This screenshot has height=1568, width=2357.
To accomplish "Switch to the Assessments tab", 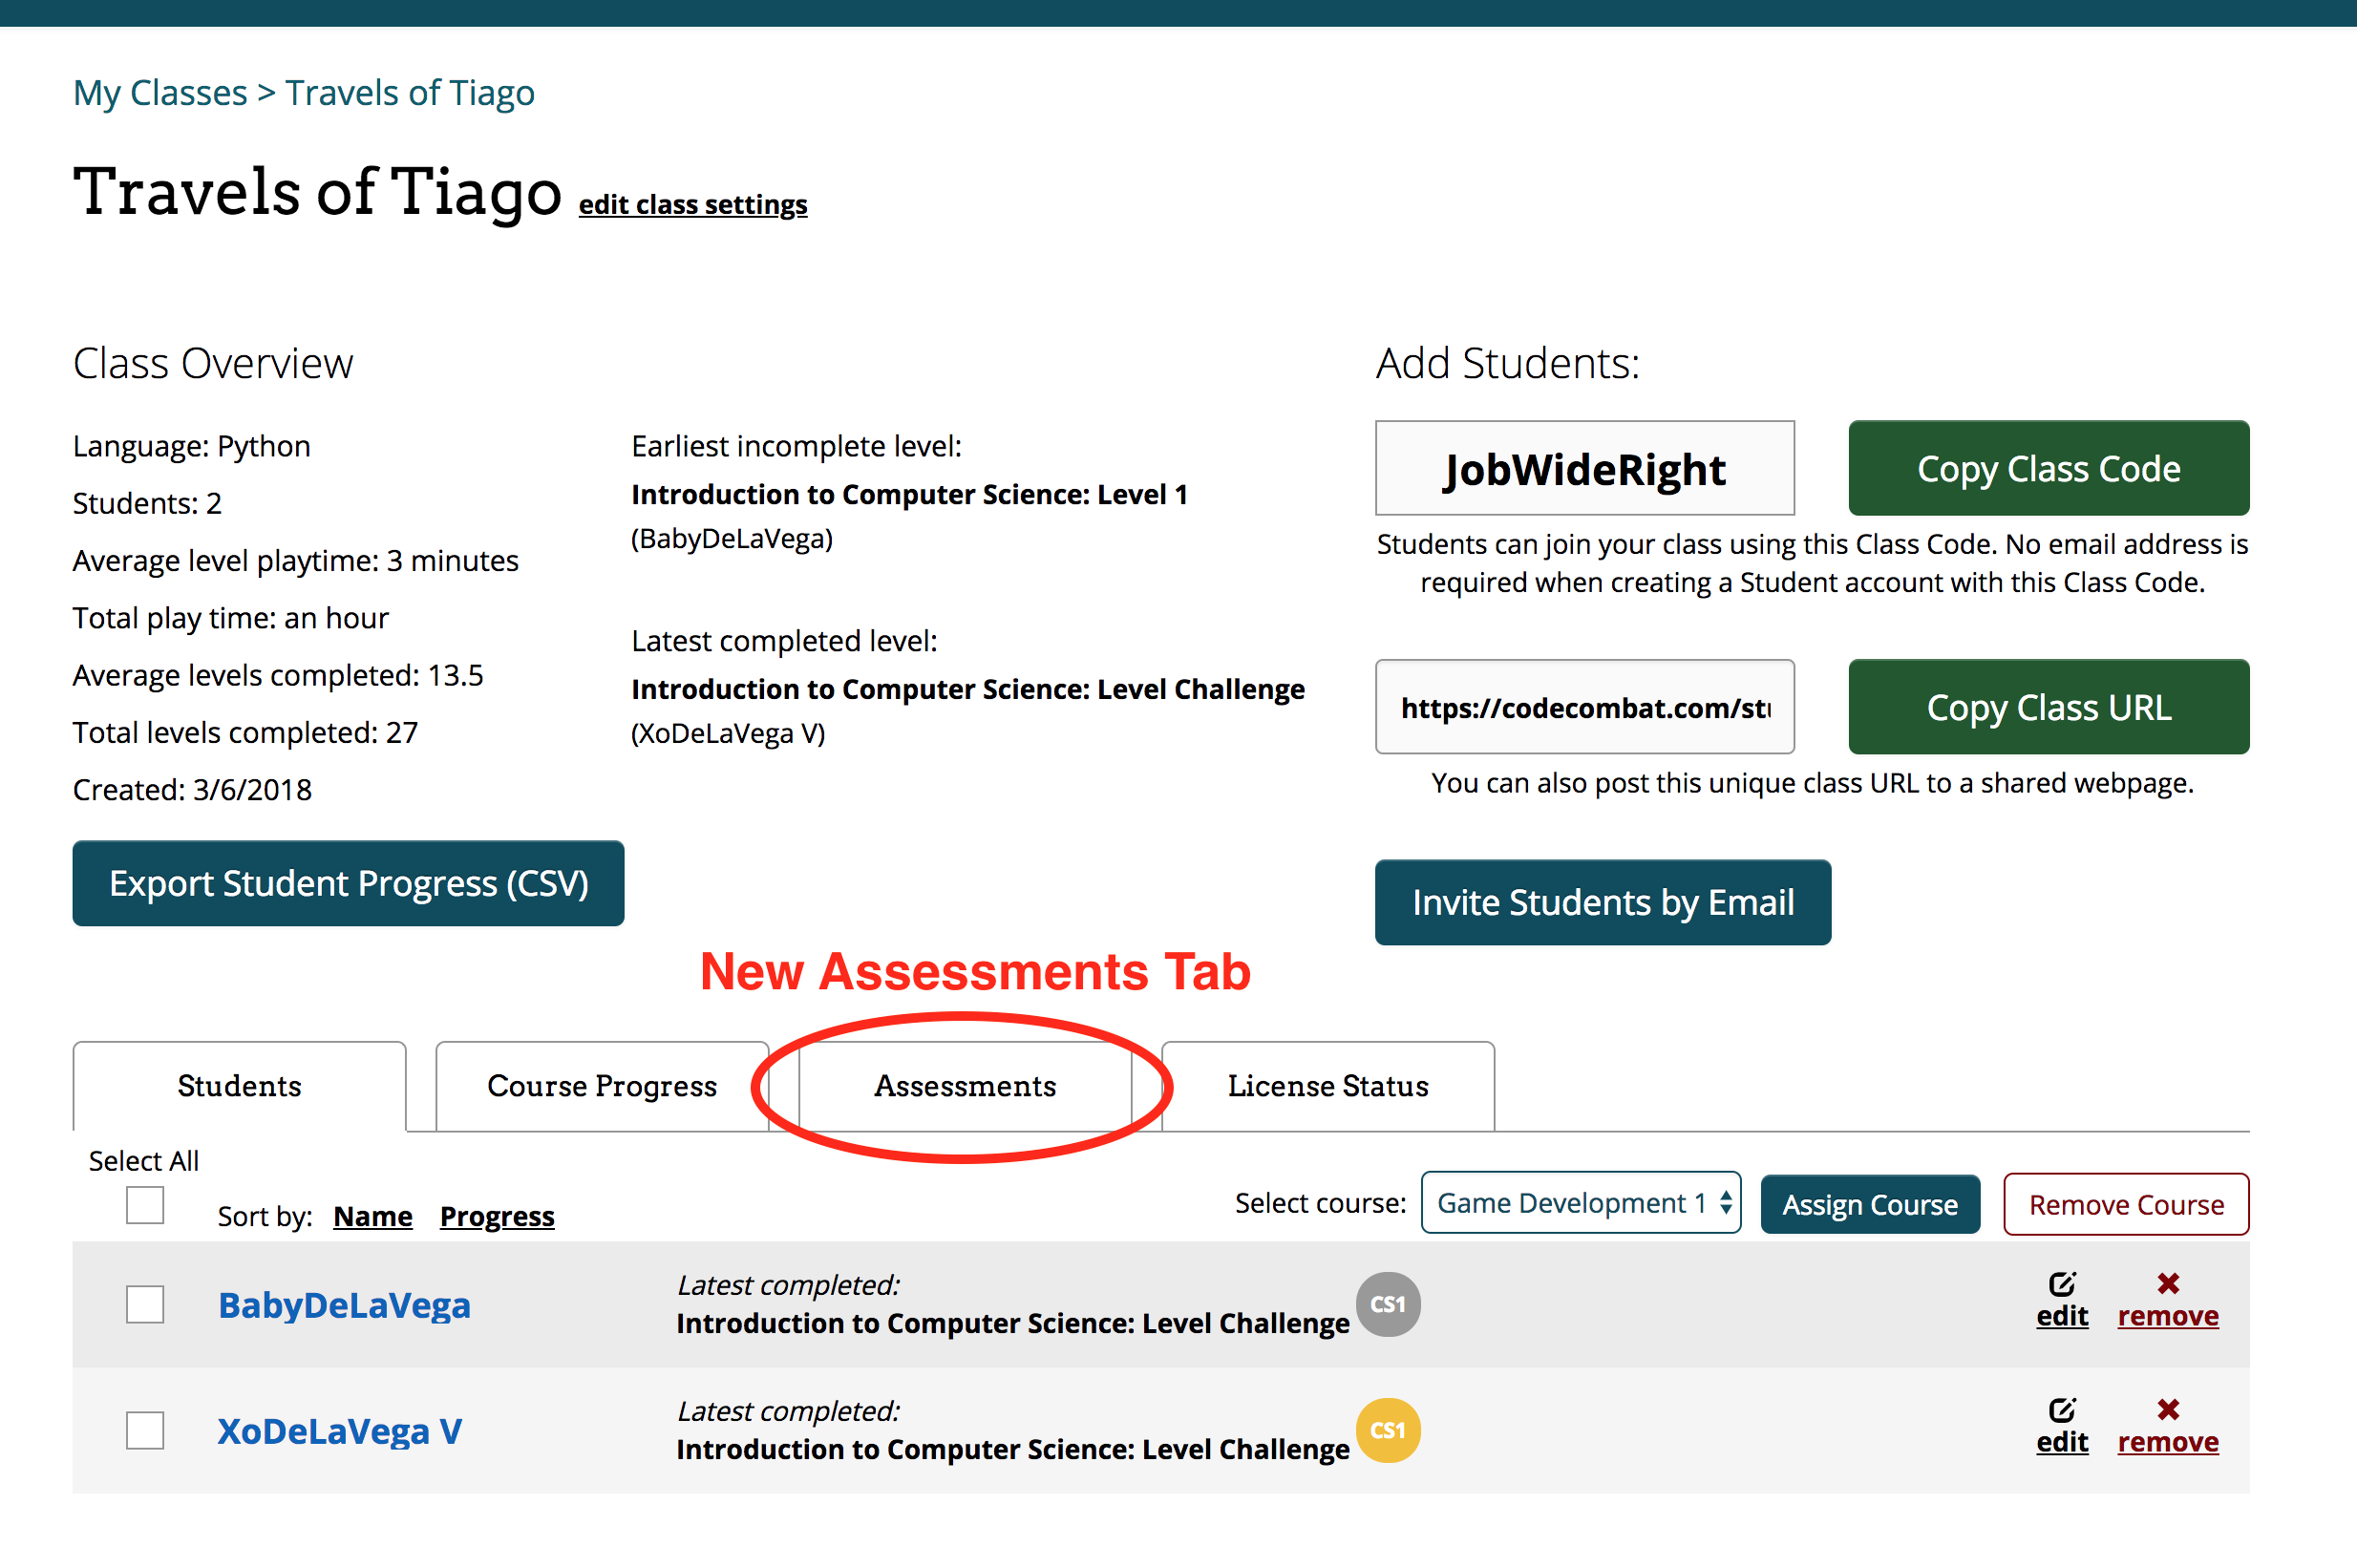I will point(965,1086).
